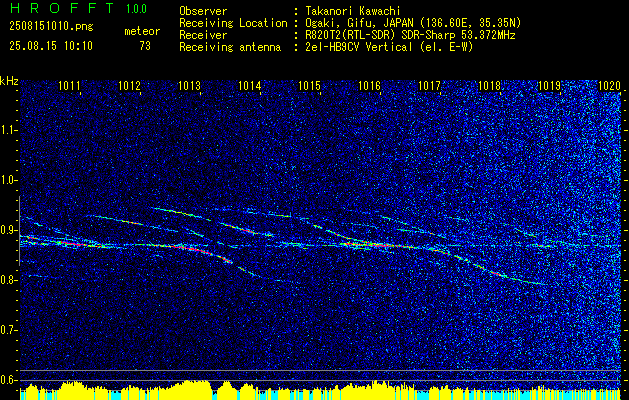Click the 1016 time axis marker
This screenshot has width=629, height=400.
pos(369,85)
